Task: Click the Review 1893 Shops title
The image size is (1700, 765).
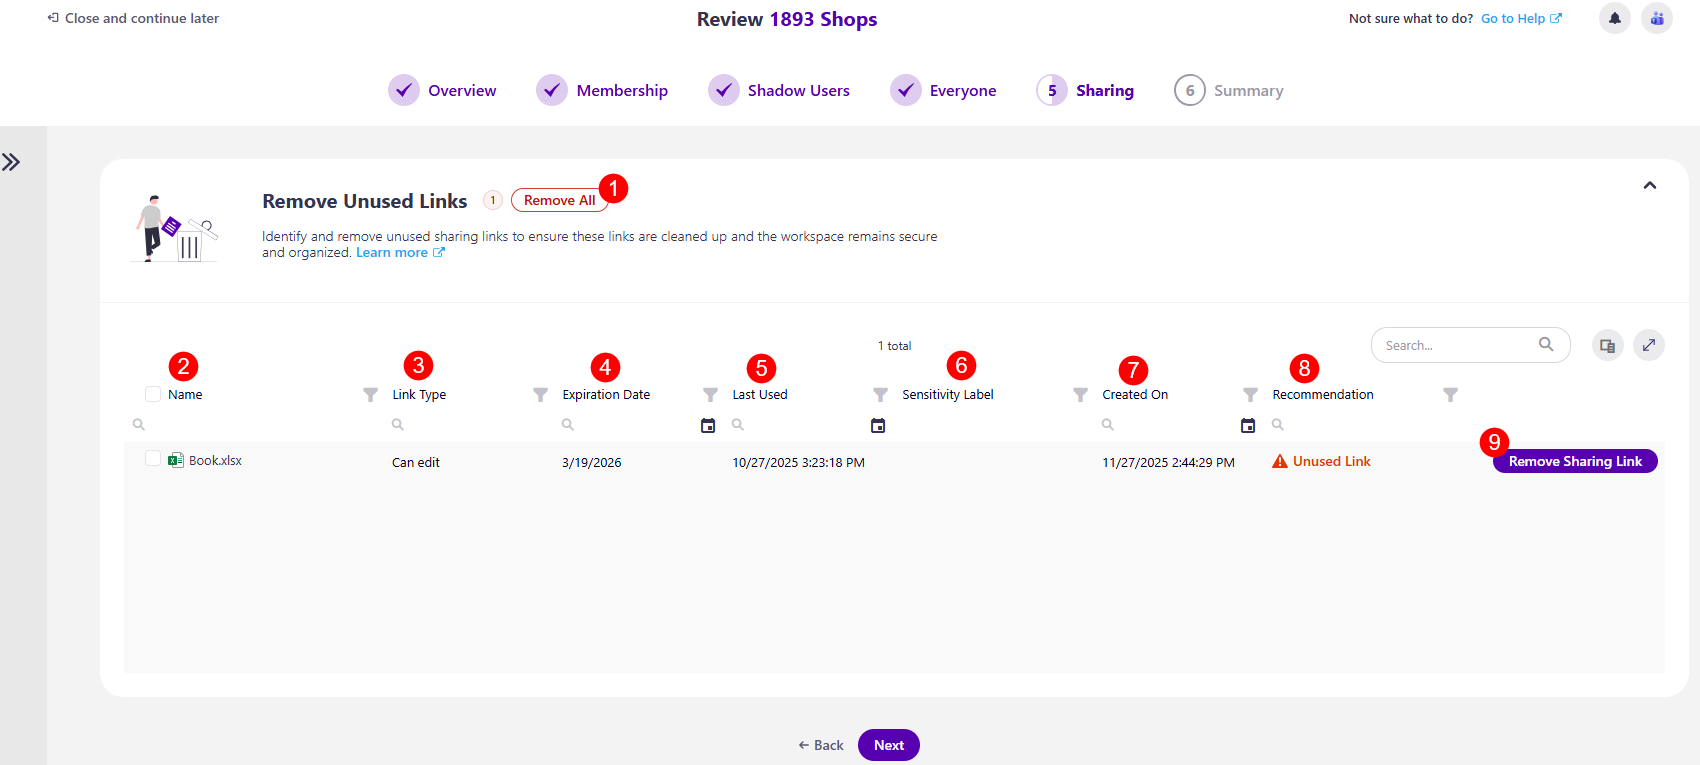Action: (787, 19)
